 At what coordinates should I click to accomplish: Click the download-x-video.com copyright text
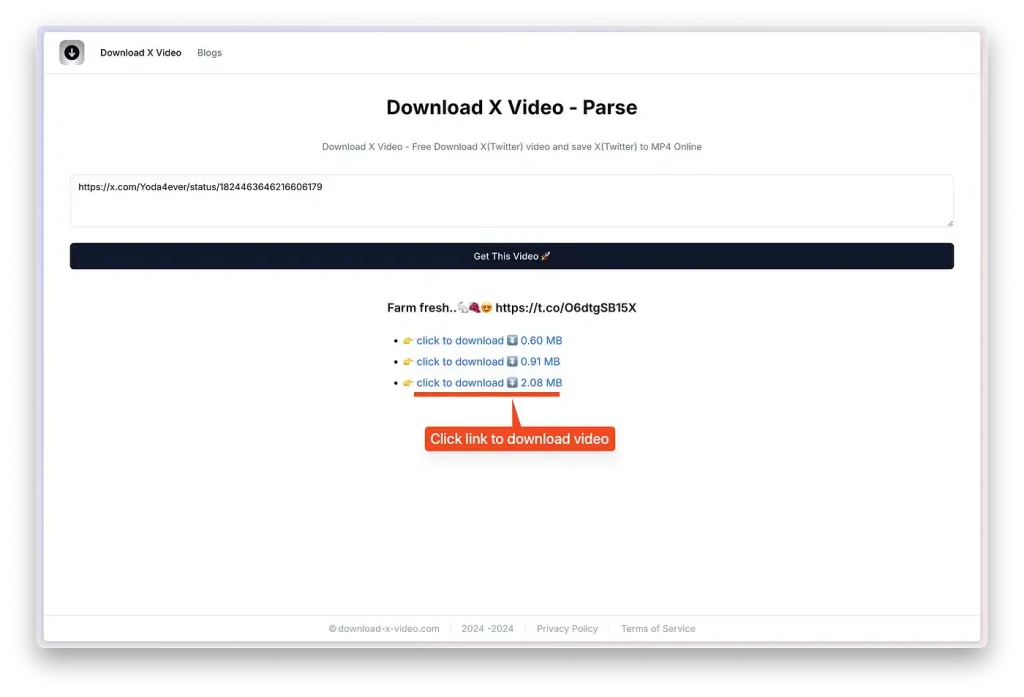click(384, 629)
